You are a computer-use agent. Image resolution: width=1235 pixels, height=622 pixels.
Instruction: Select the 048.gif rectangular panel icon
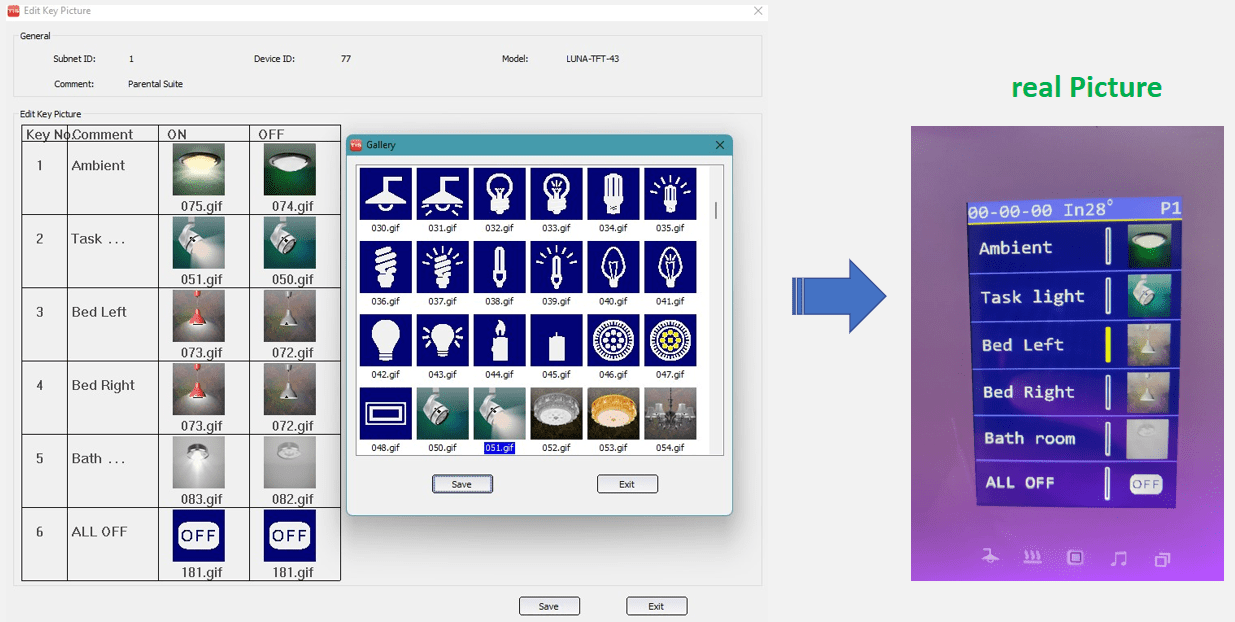click(x=385, y=413)
